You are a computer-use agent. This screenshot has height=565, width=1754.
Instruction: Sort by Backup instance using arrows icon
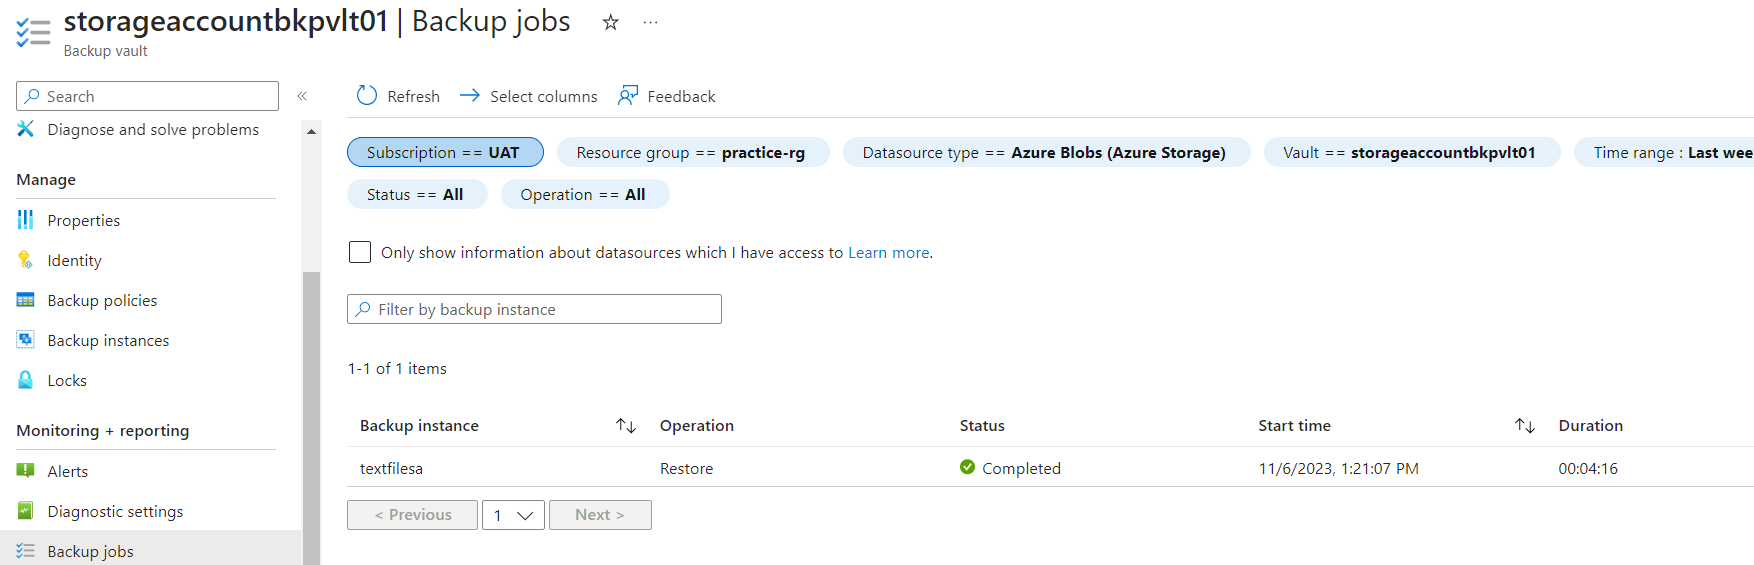click(626, 426)
